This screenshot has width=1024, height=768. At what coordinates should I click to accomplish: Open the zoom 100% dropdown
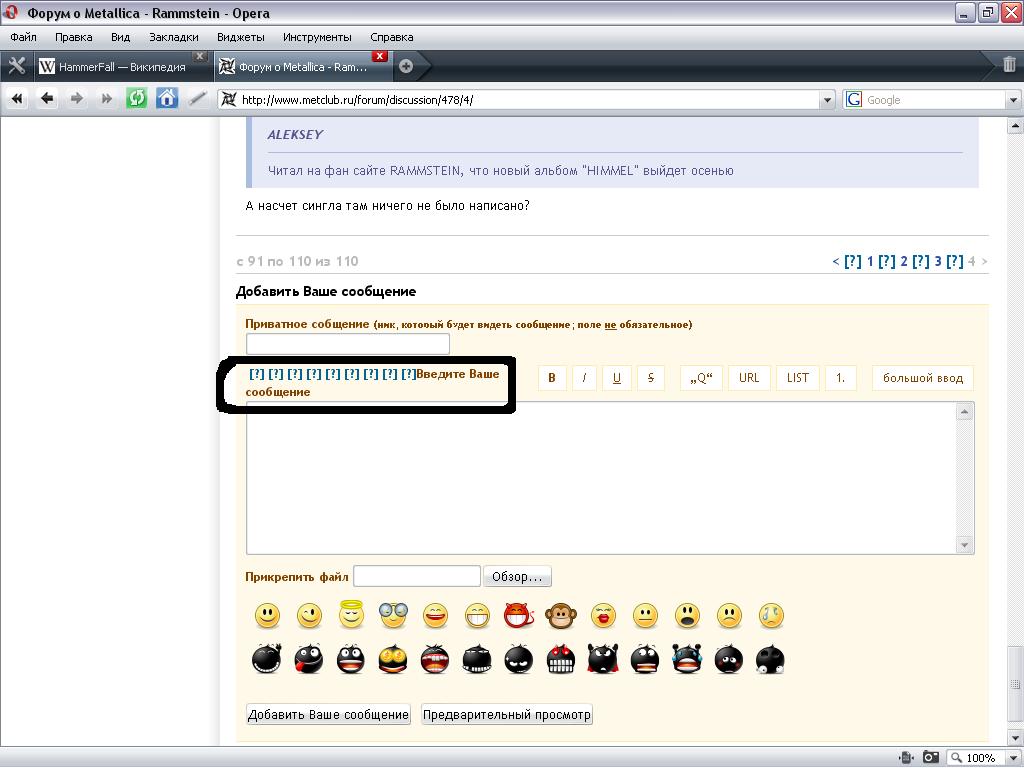pos(1012,758)
